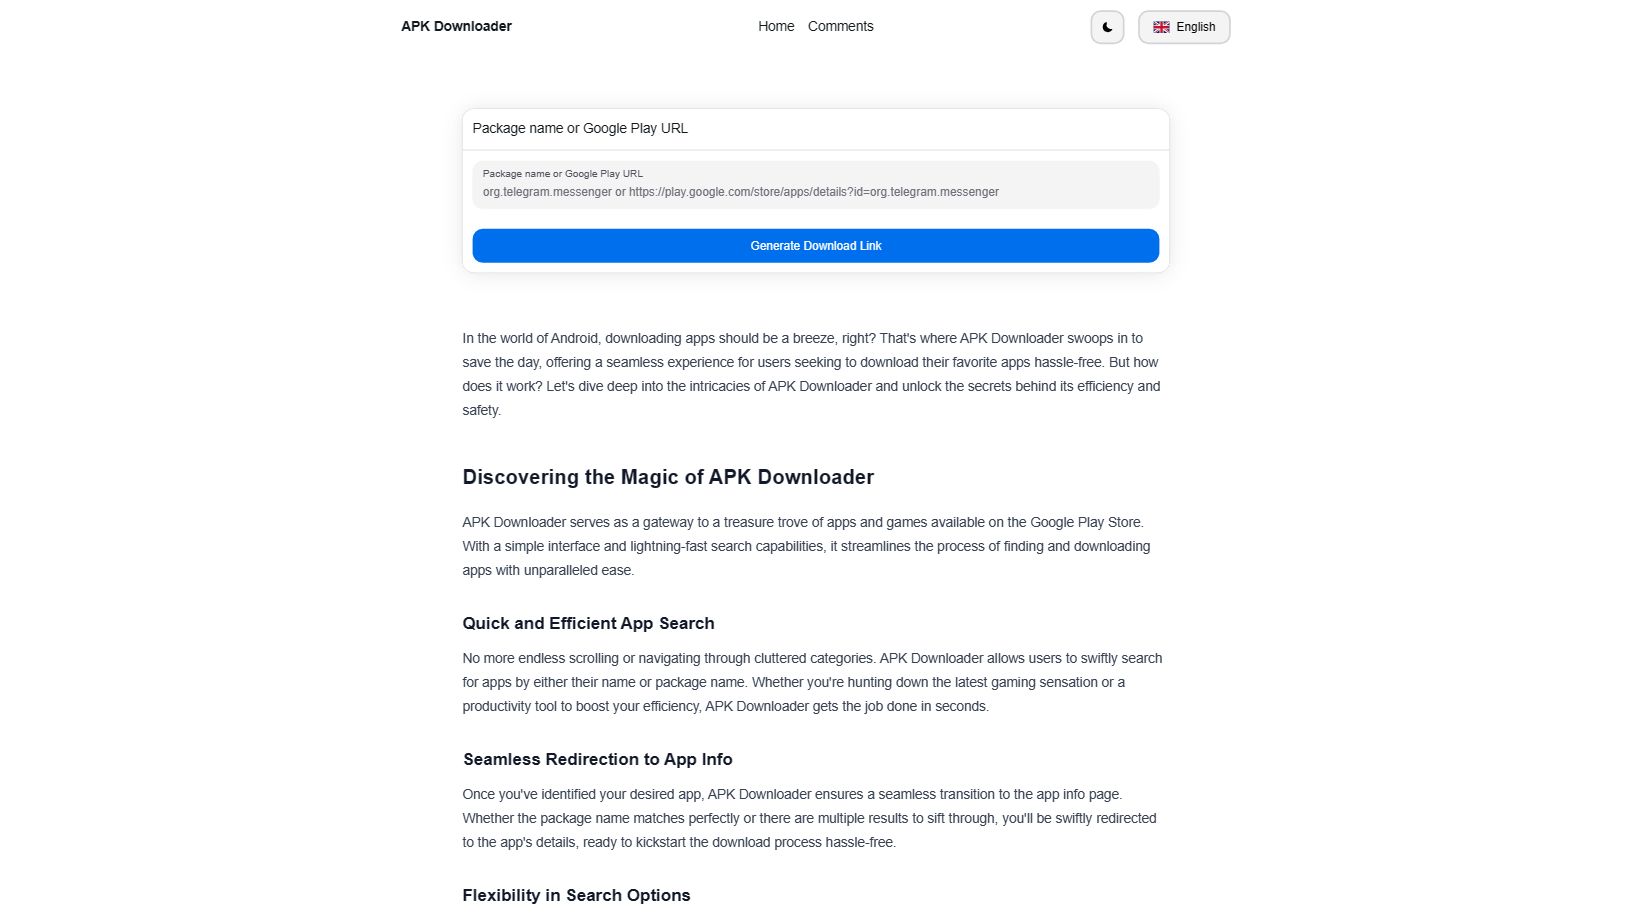Click the small label above the input placeholder
The width and height of the screenshot is (1632, 918).
click(563, 173)
